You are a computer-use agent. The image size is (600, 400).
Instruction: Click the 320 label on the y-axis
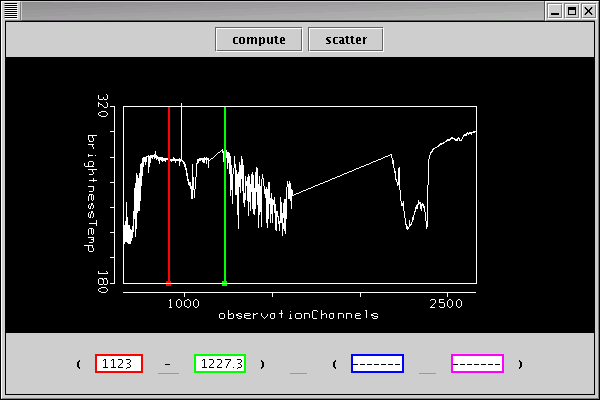click(x=103, y=106)
